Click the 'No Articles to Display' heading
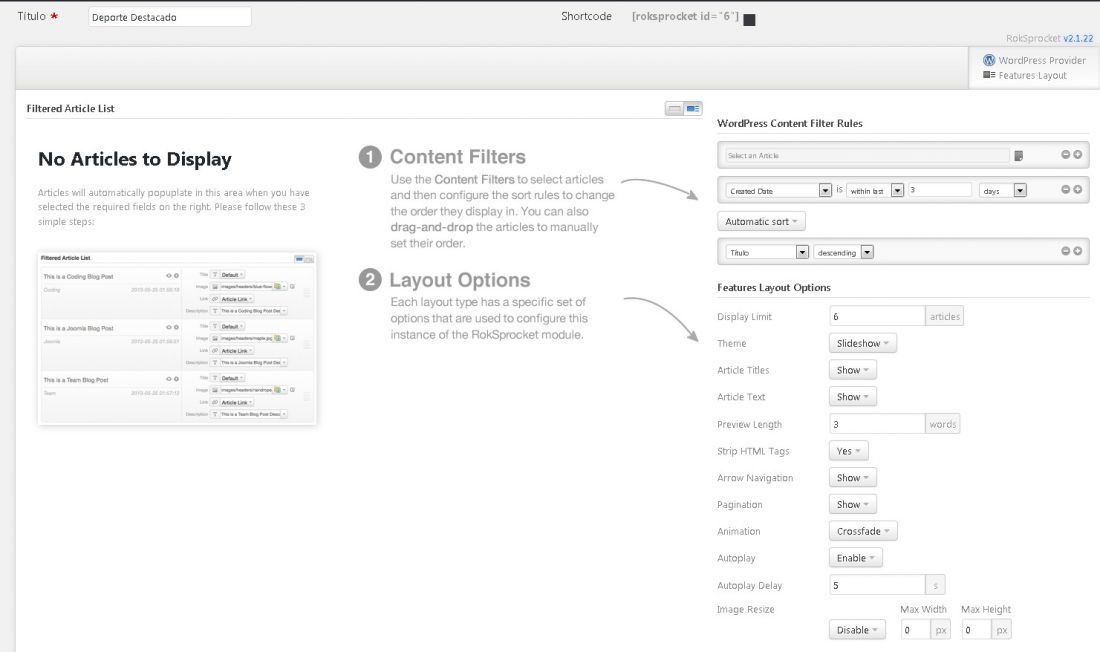The image size is (1100, 652). 135,159
